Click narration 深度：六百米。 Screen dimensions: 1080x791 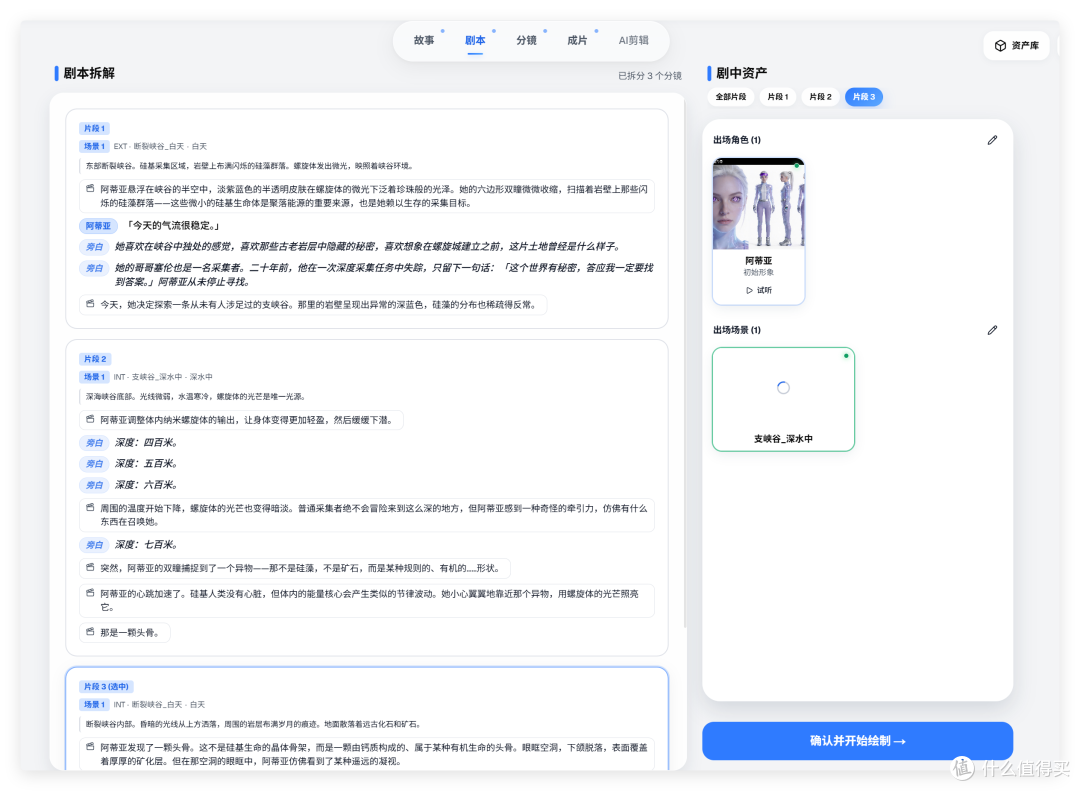pos(147,485)
